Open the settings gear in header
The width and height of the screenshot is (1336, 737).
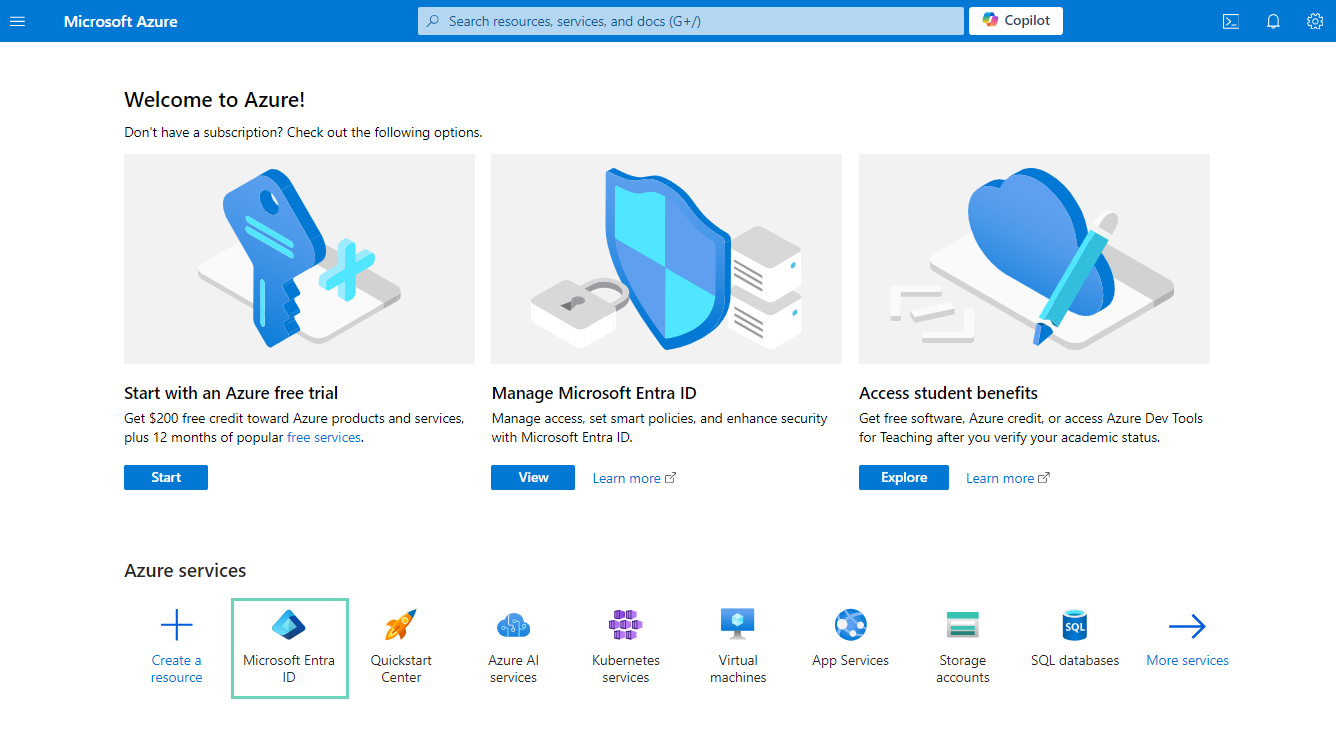1315,21
